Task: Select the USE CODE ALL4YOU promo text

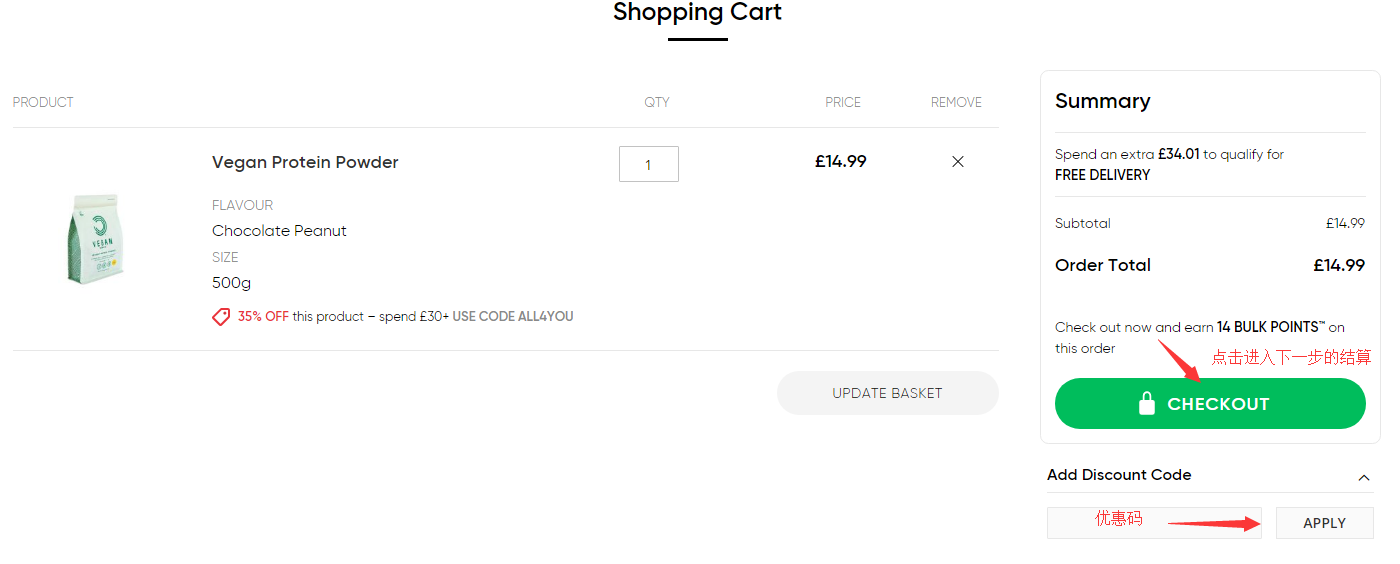Action: point(513,317)
